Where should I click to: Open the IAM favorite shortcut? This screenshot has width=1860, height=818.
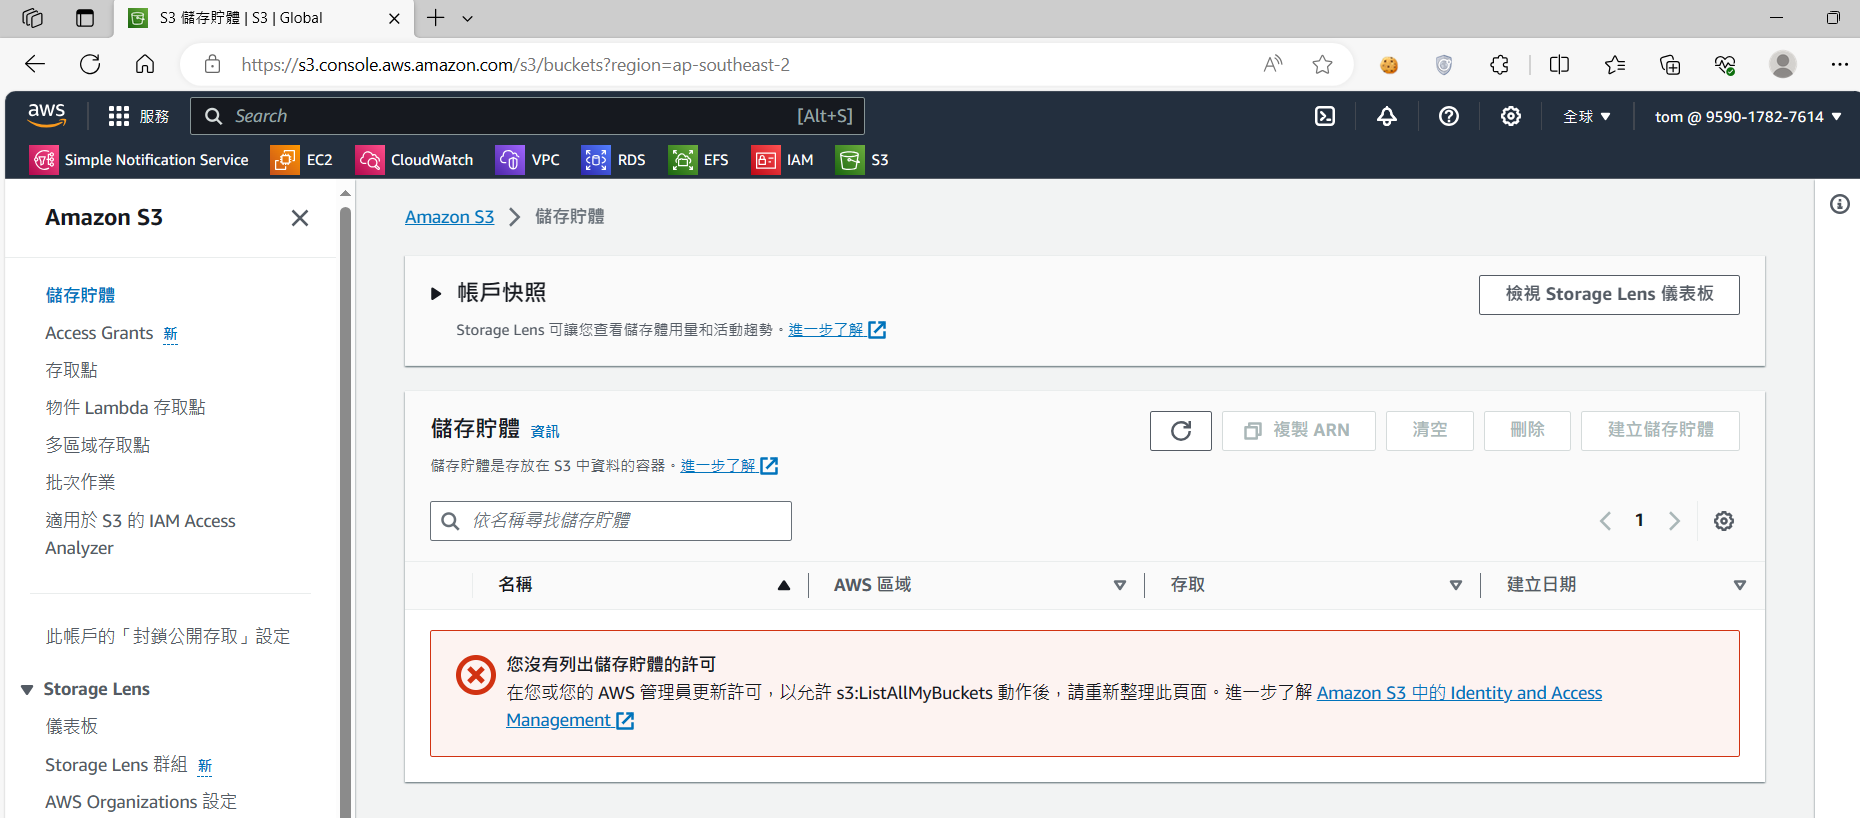(783, 160)
